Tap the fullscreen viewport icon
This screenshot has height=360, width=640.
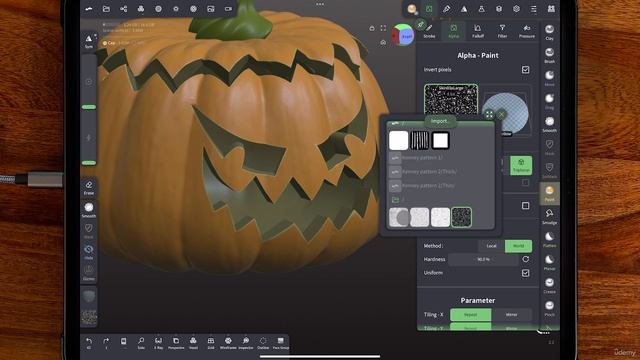383,28
